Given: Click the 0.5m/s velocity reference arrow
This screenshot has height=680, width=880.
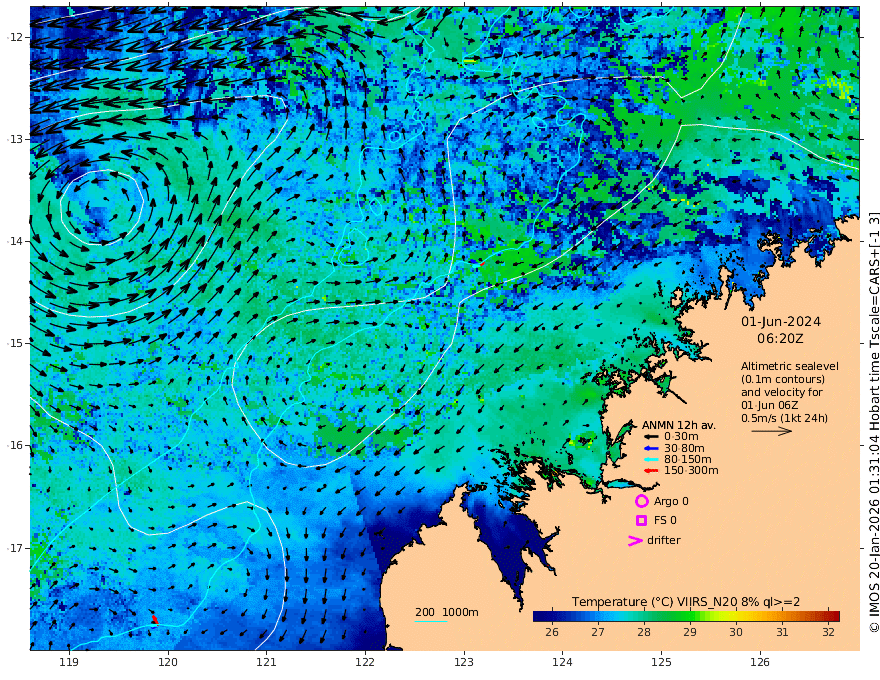Looking at the screenshot, I should pyautogui.click(x=772, y=431).
